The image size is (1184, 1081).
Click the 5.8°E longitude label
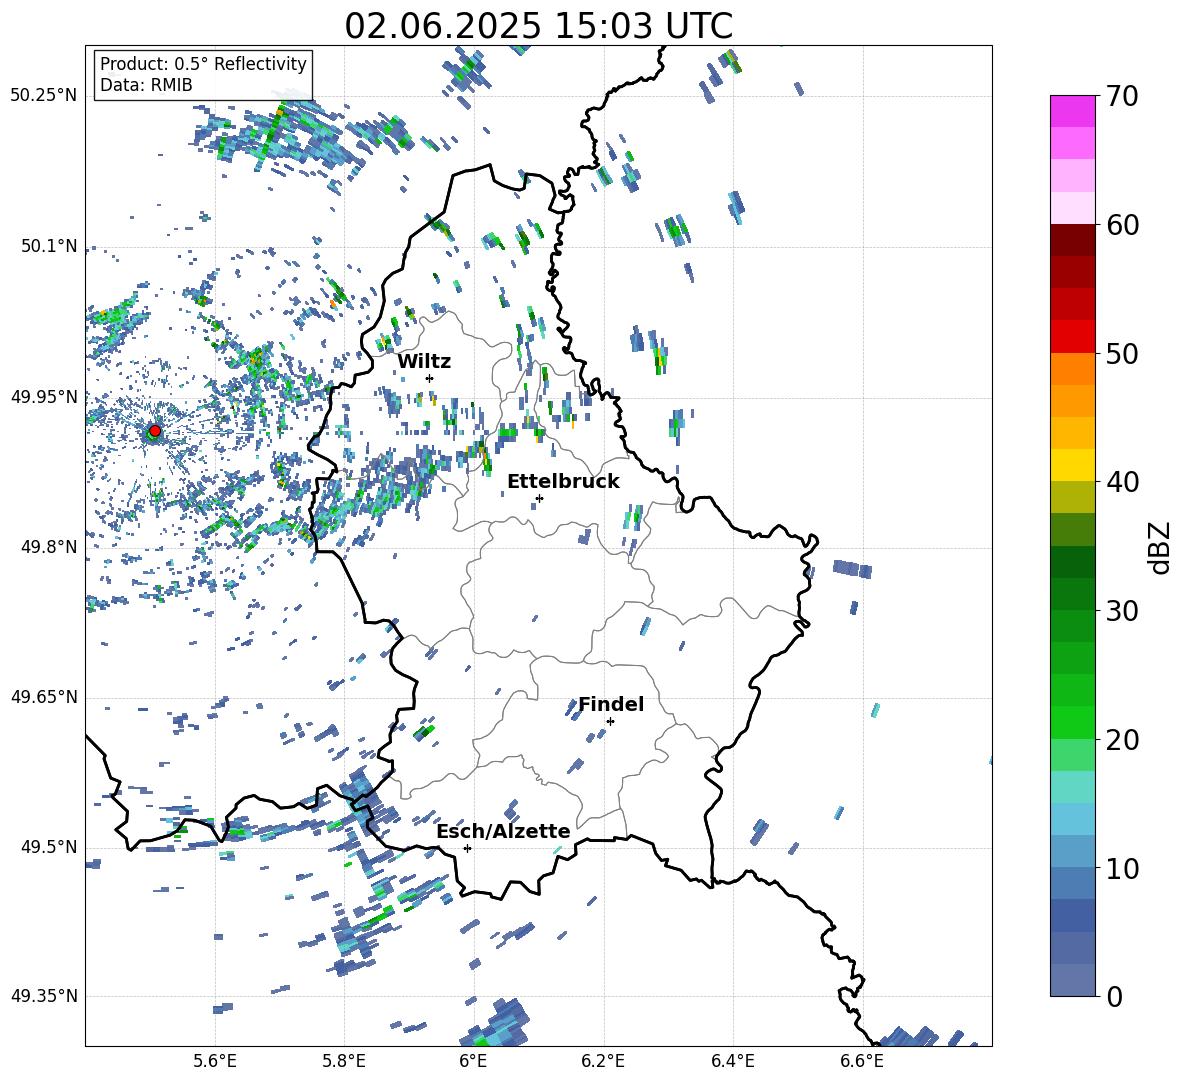coord(344,1061)
